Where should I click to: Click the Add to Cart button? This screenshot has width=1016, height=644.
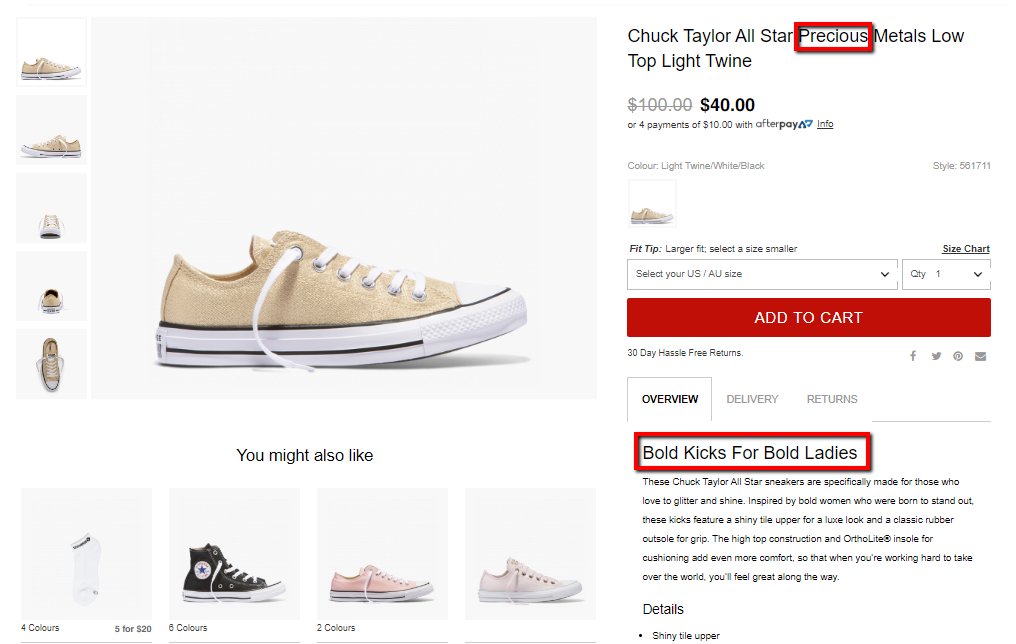click(x=808, y=317)
